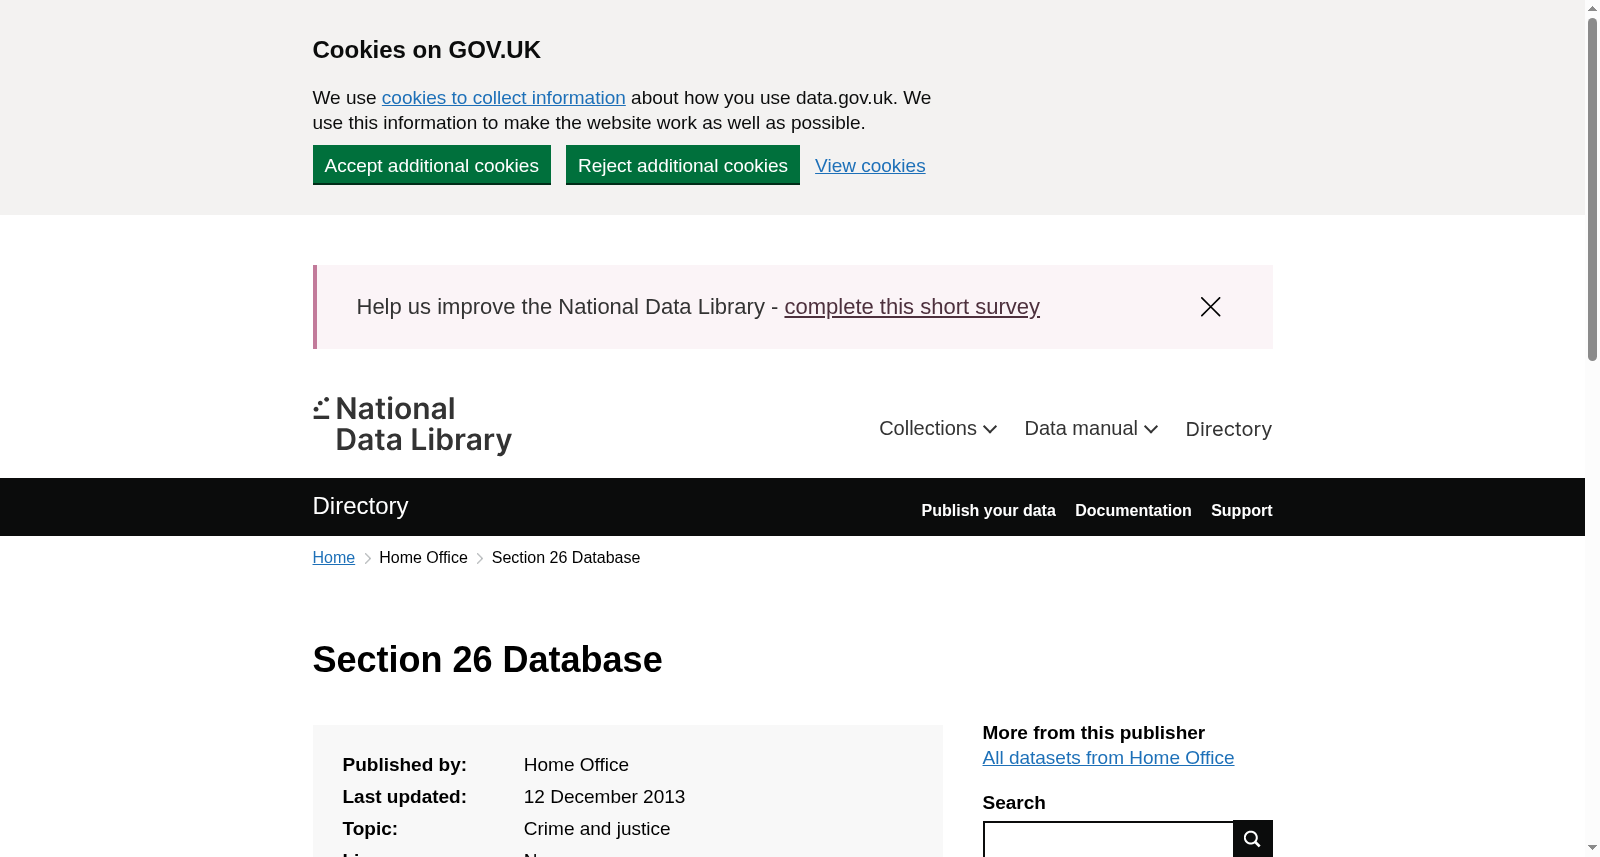This screenshot has height=857, width=1600.
Task: Click the Directory heading in black bar
Action: coord(360,506)
